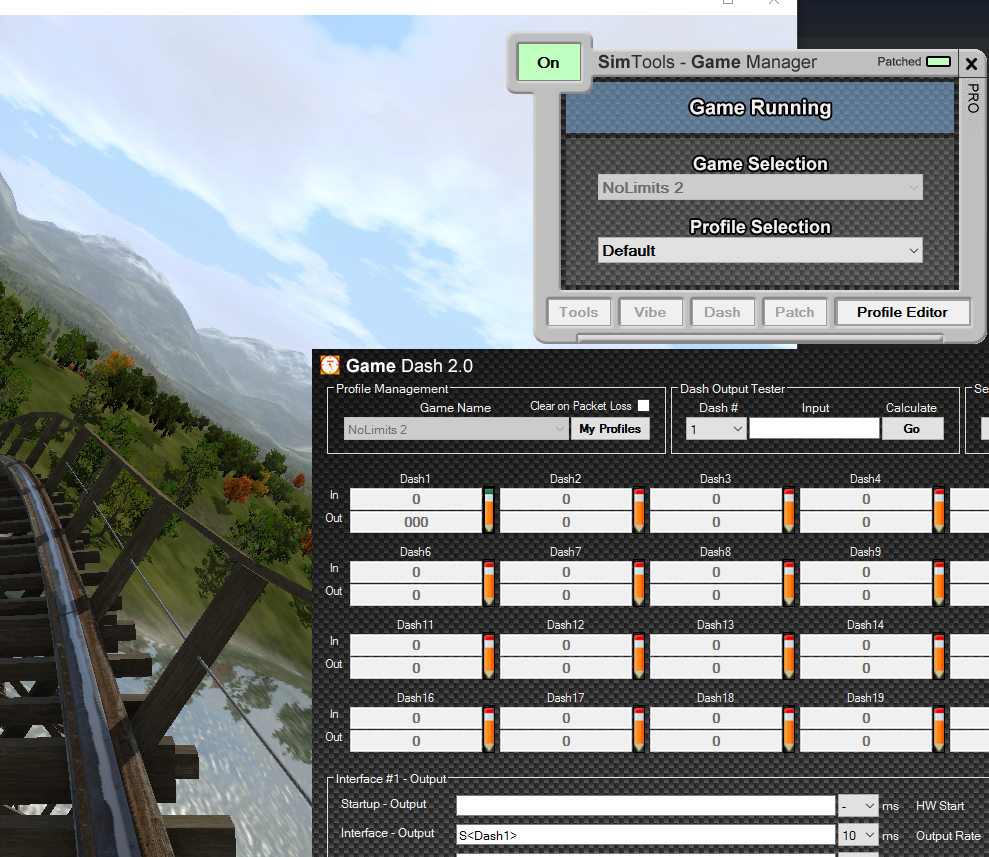Open the Vibe tab in Game Manager
This screenshot has height=857, width=989.
[x=650, y=312]
